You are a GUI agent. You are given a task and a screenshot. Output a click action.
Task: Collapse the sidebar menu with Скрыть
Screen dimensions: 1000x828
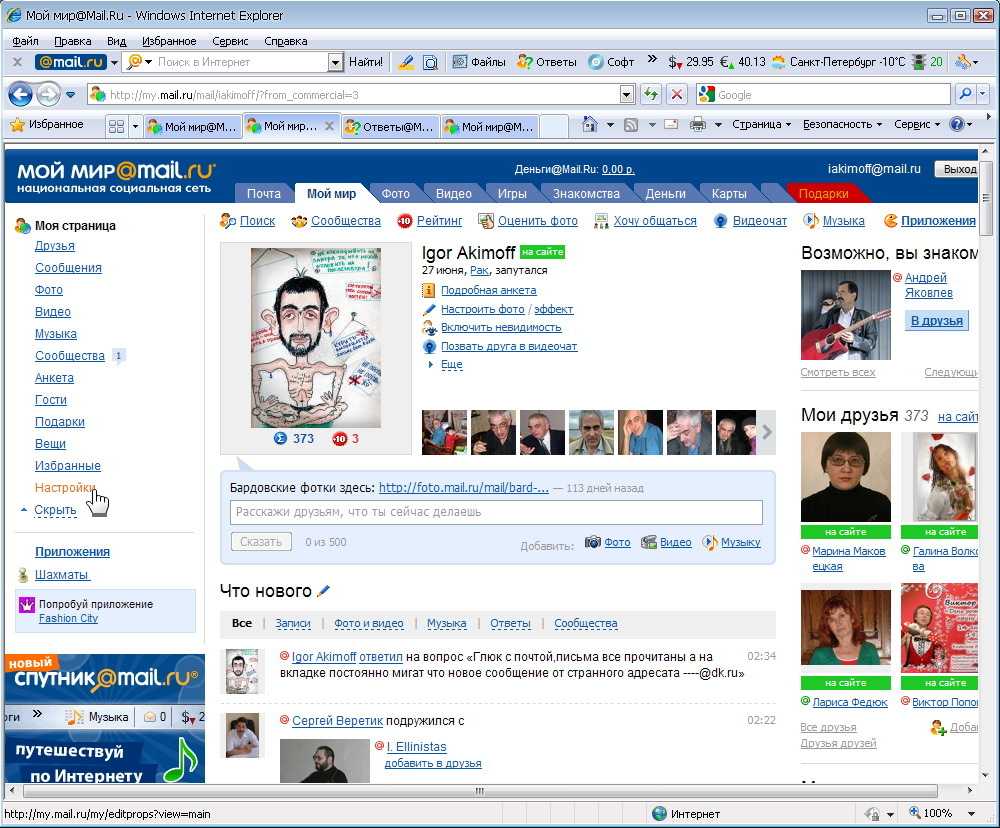55,510
